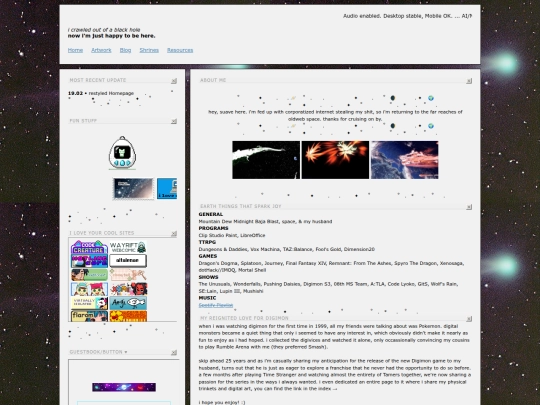Open the Resources link
540x405 pixels.
(x=180, y=50)
